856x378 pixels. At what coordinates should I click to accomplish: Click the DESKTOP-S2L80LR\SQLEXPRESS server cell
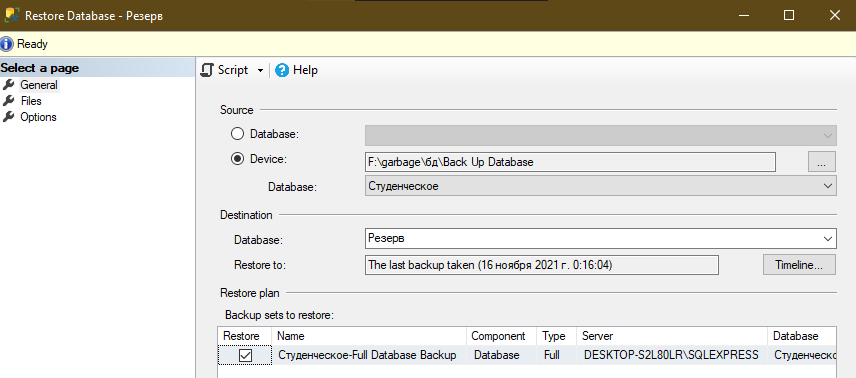pos(671,355)
